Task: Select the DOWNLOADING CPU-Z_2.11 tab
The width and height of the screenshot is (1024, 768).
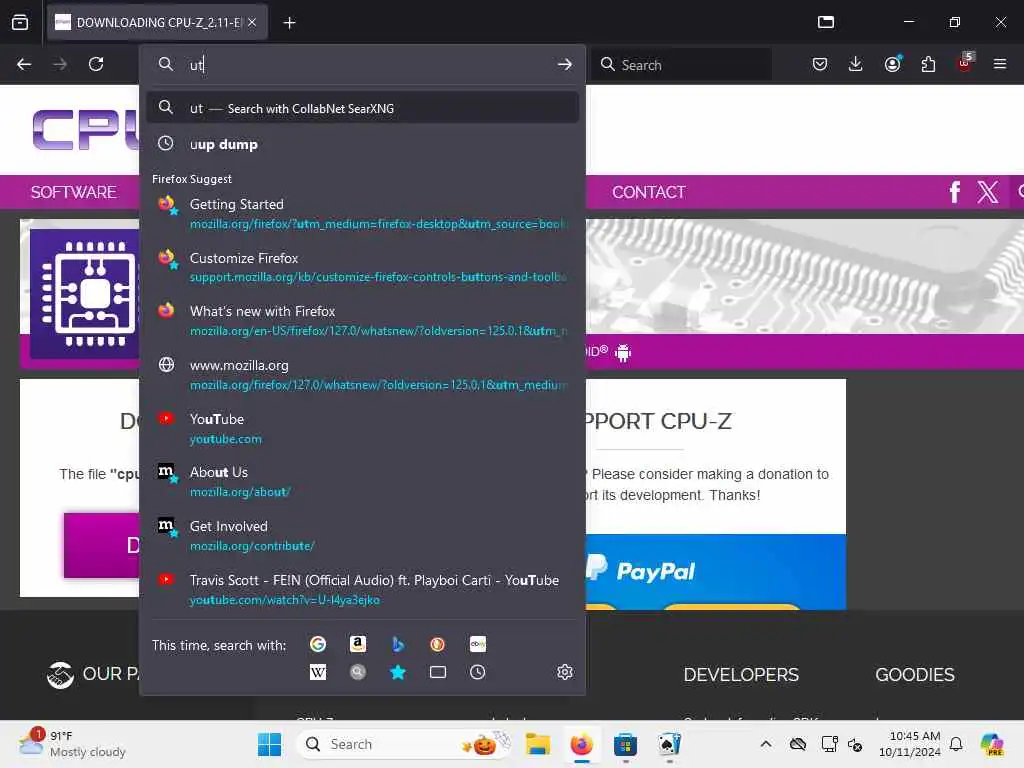Action: pyautogui.click(x=157, y=22)
